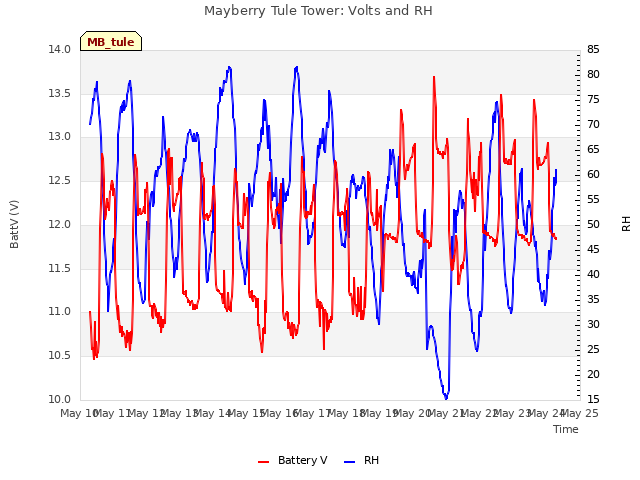
Task: Click the 10.5 left axis tick
Action: pos(59,356)
